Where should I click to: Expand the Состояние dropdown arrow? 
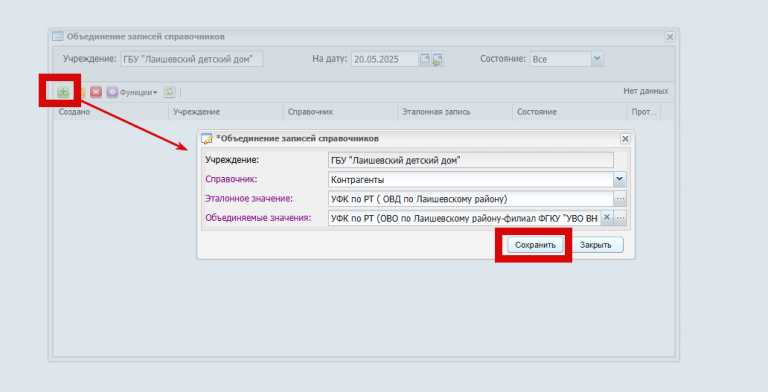597,59
